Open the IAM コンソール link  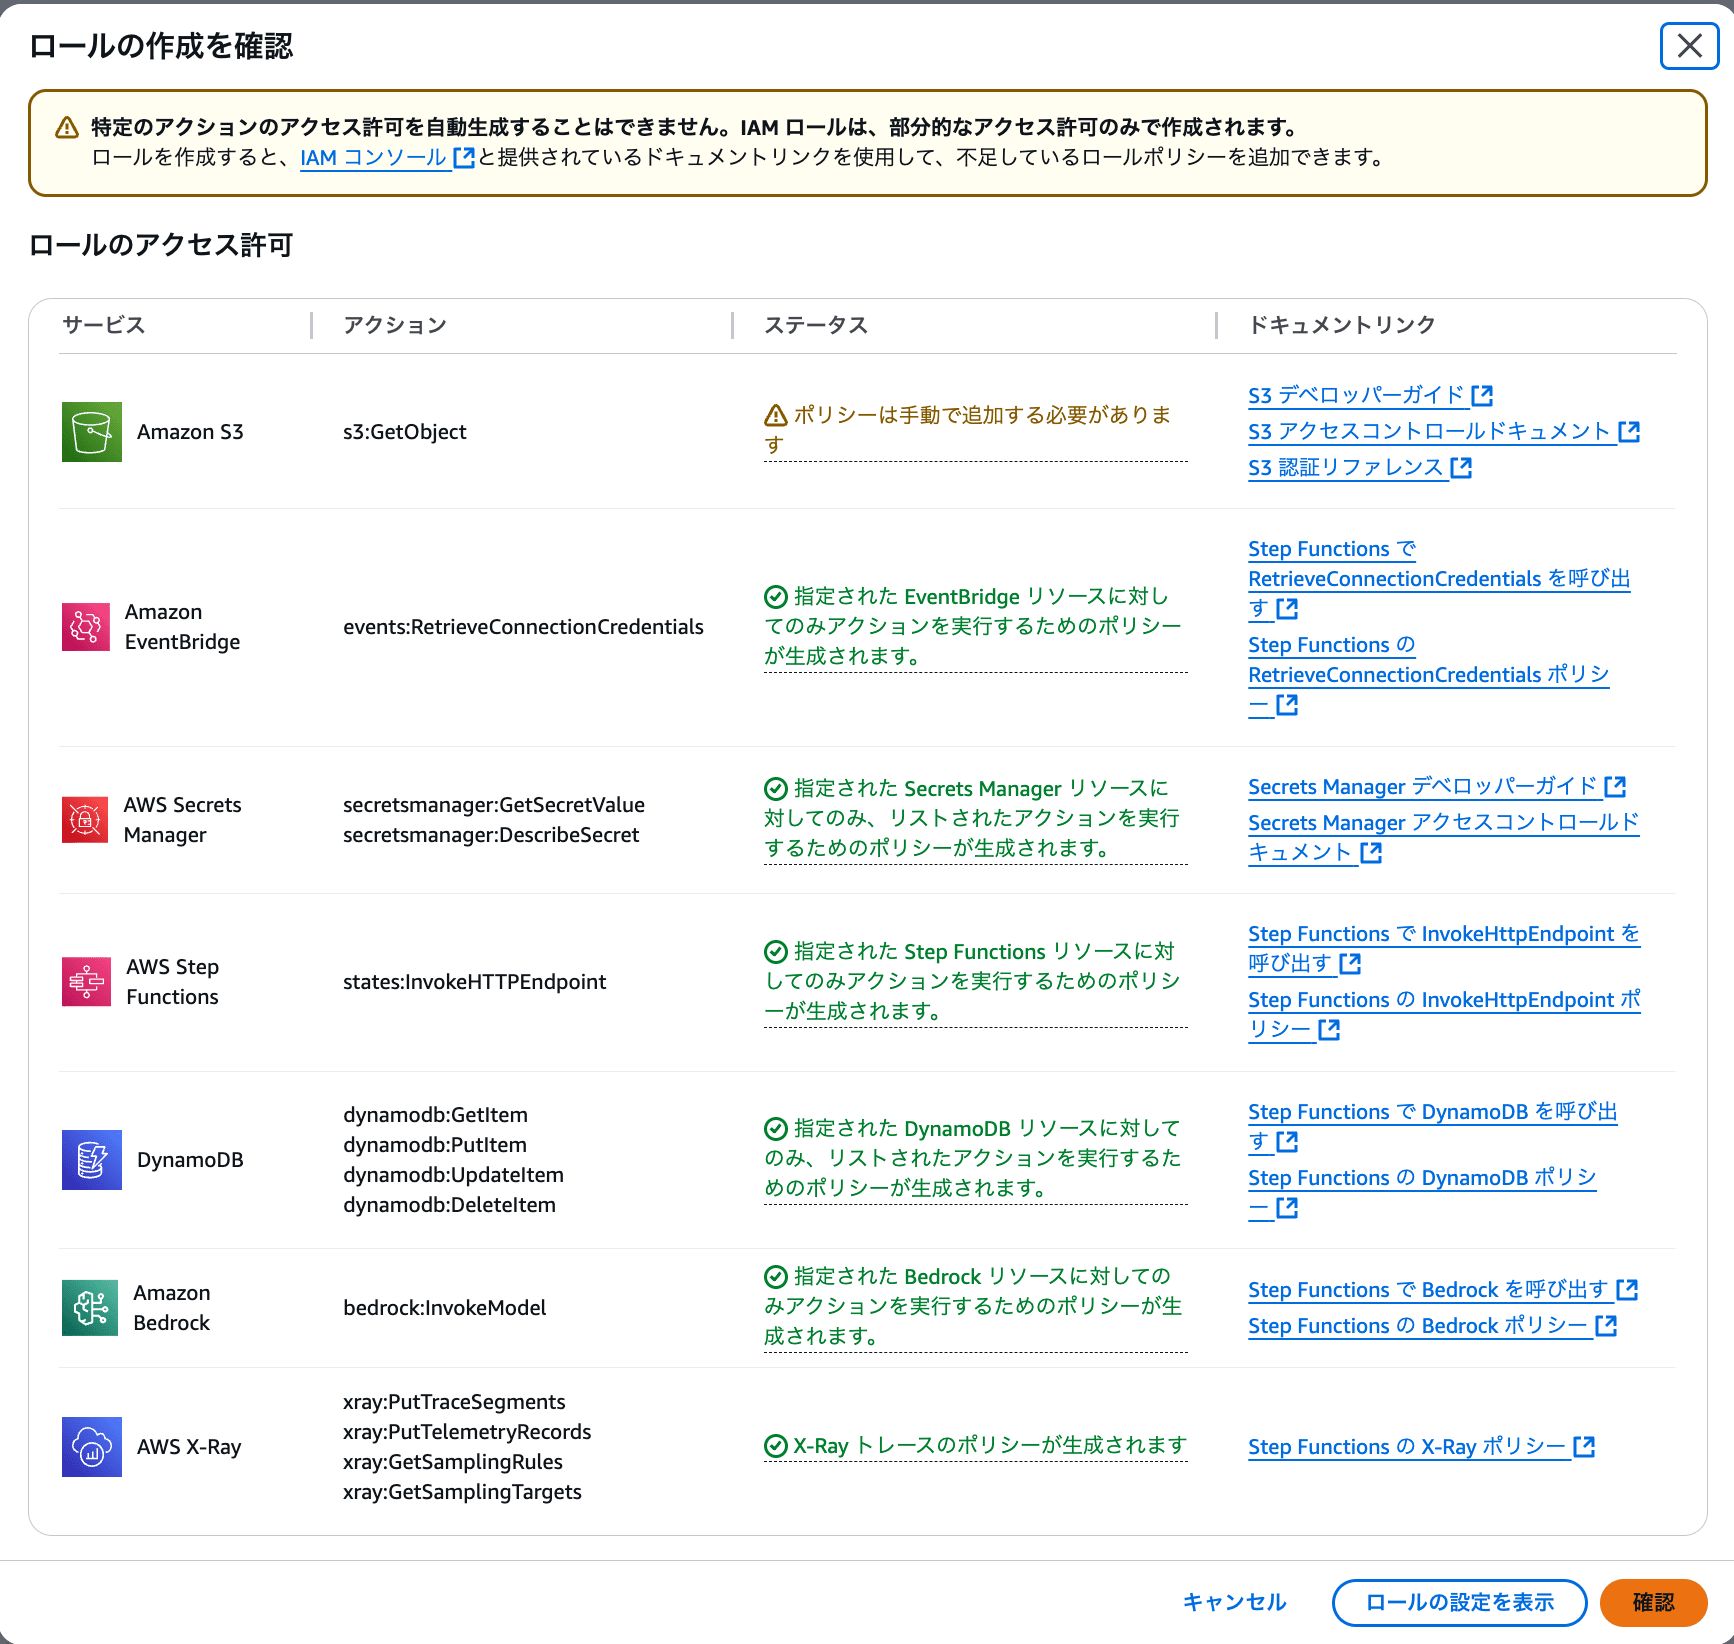point(374,158)
